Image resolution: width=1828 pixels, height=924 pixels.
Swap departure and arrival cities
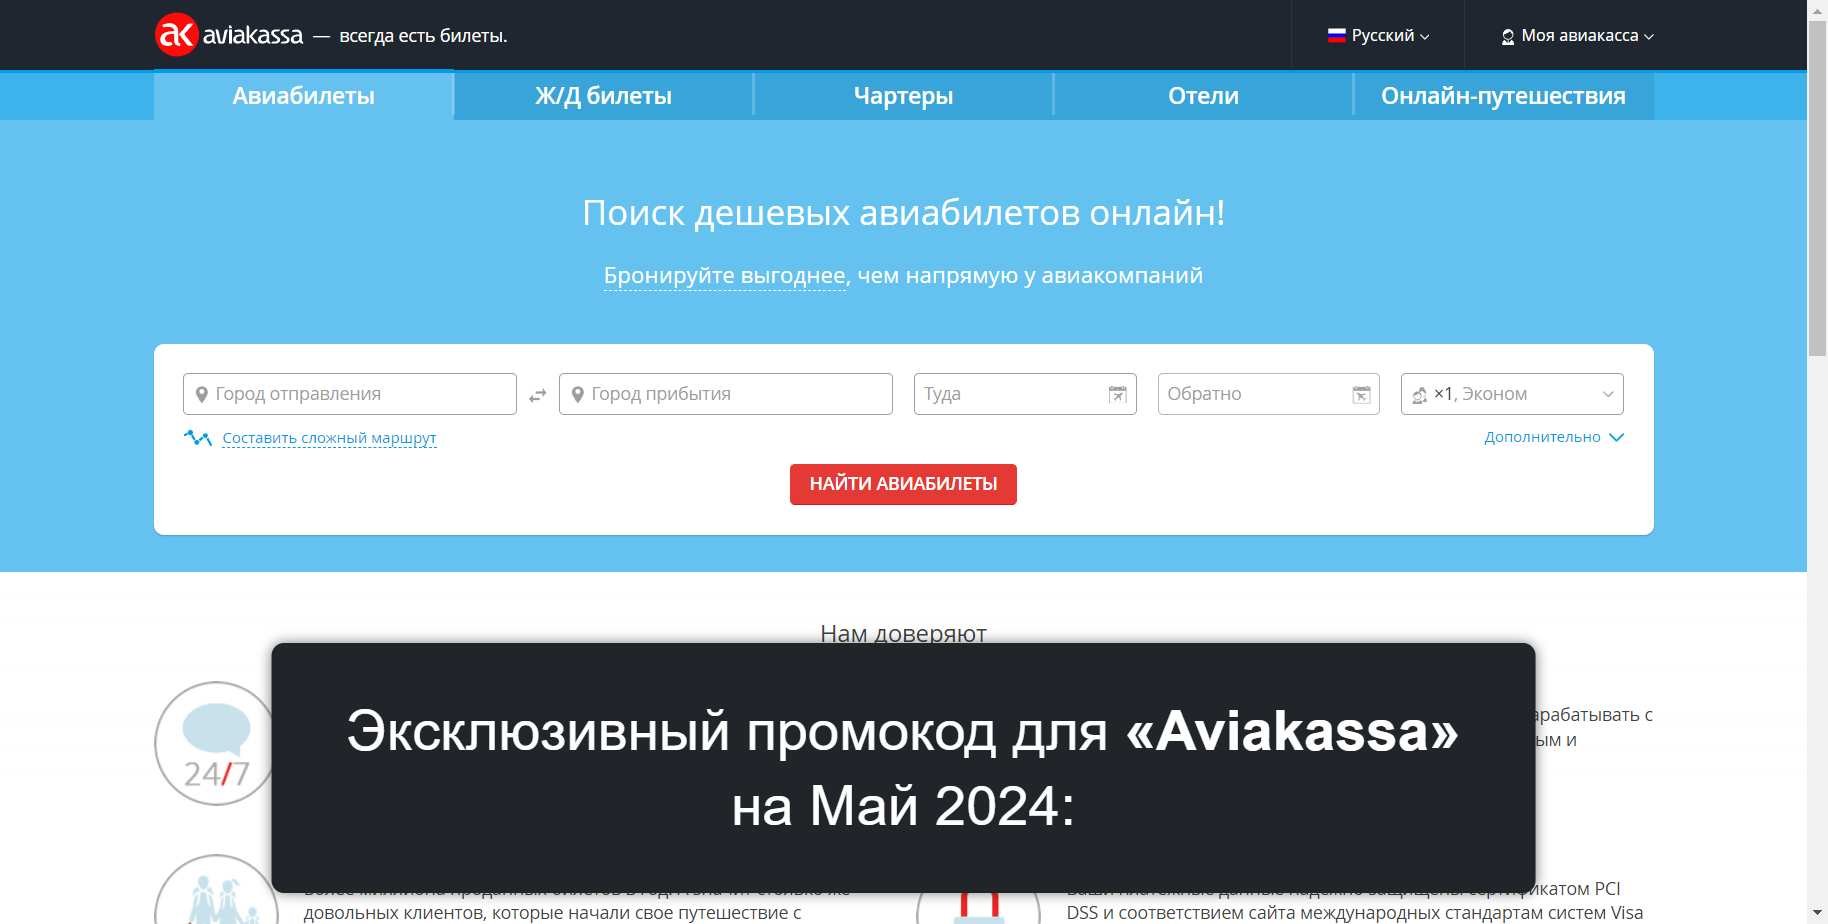tap(538, 396)
